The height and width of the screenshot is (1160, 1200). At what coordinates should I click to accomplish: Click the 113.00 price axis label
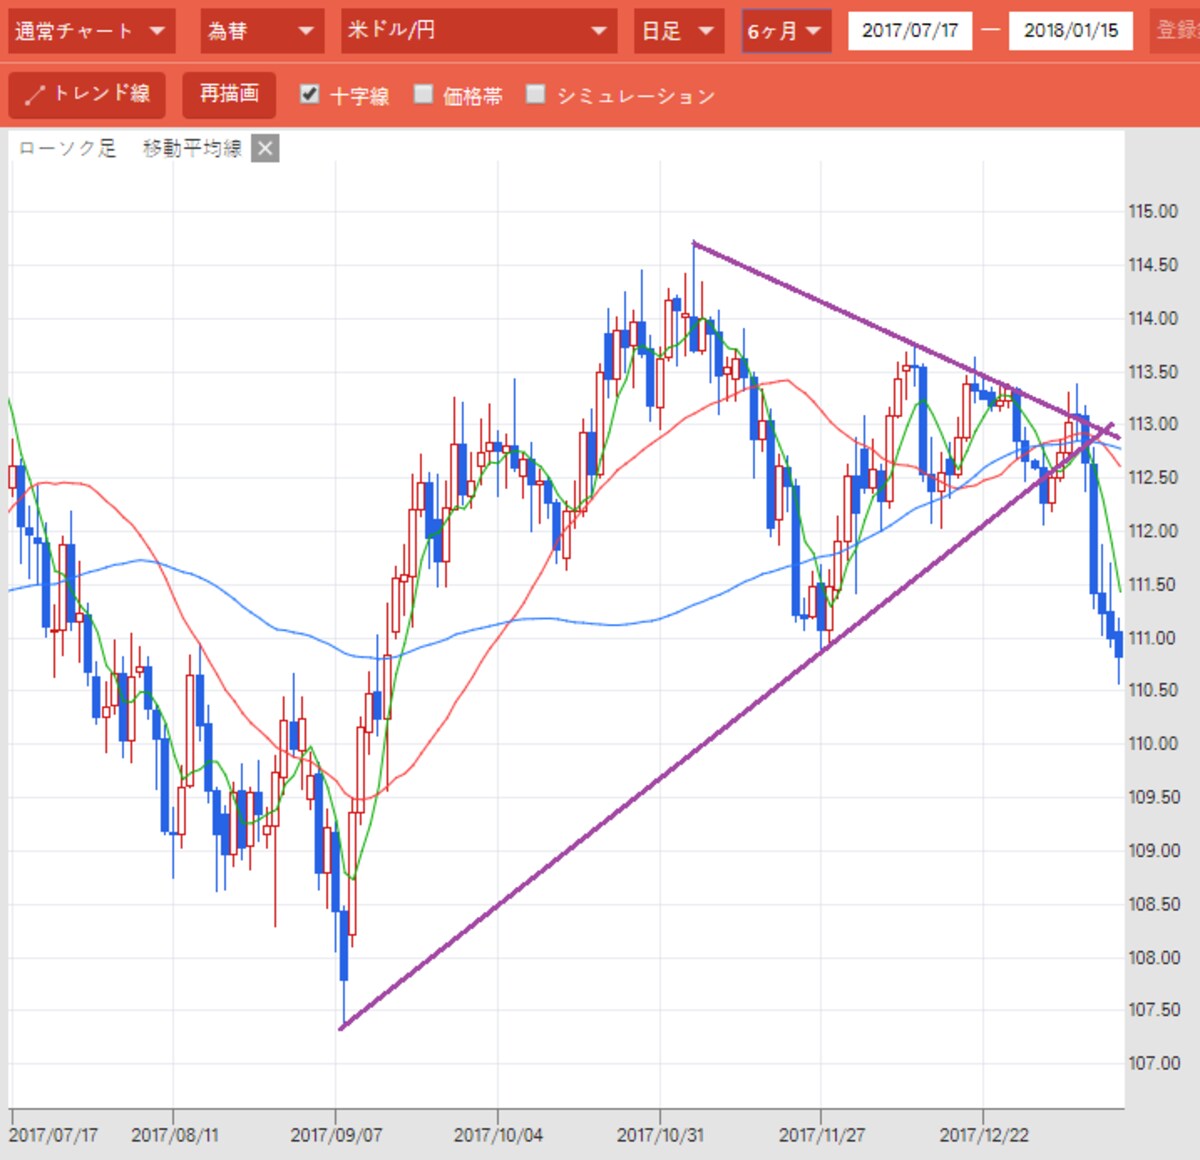coord(1153,424)
